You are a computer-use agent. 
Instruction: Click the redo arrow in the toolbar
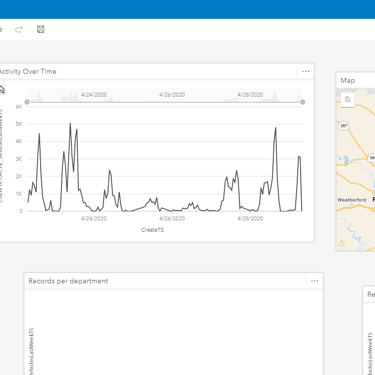(x=19, y=29)
